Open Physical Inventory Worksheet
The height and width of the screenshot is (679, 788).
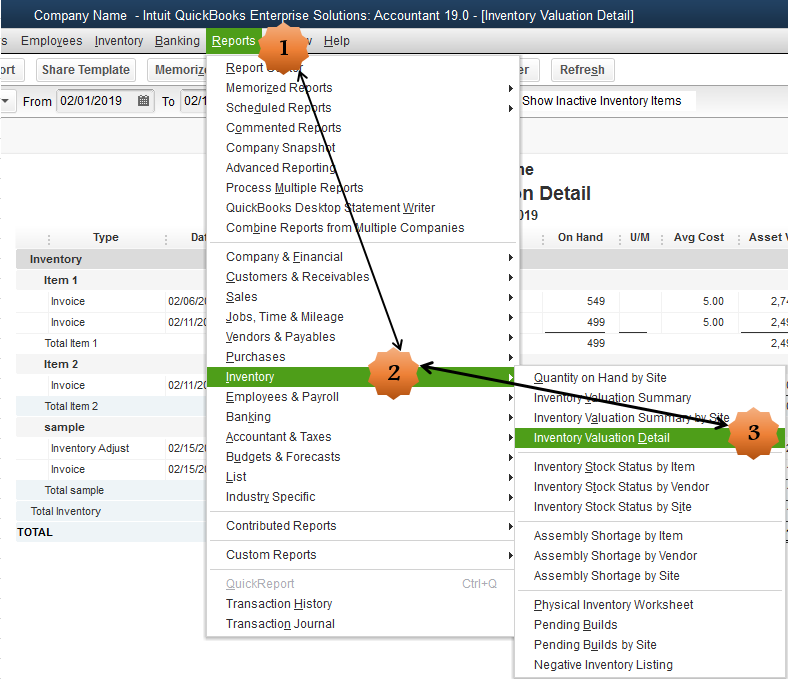click(x=650, y=605)
